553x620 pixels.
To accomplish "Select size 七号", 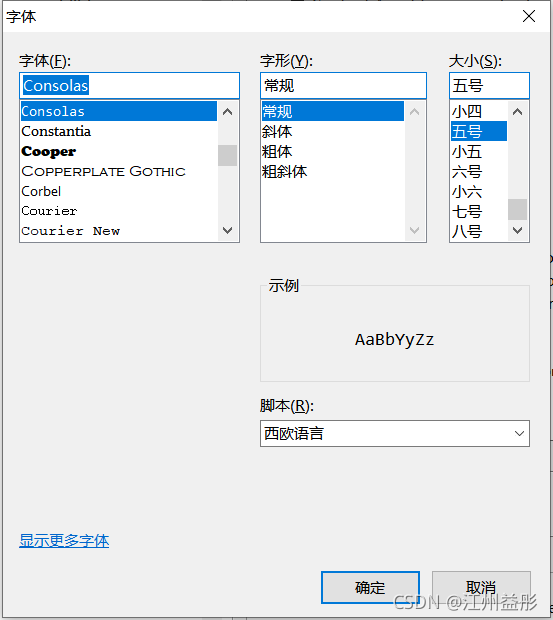I will coord(479,211).
